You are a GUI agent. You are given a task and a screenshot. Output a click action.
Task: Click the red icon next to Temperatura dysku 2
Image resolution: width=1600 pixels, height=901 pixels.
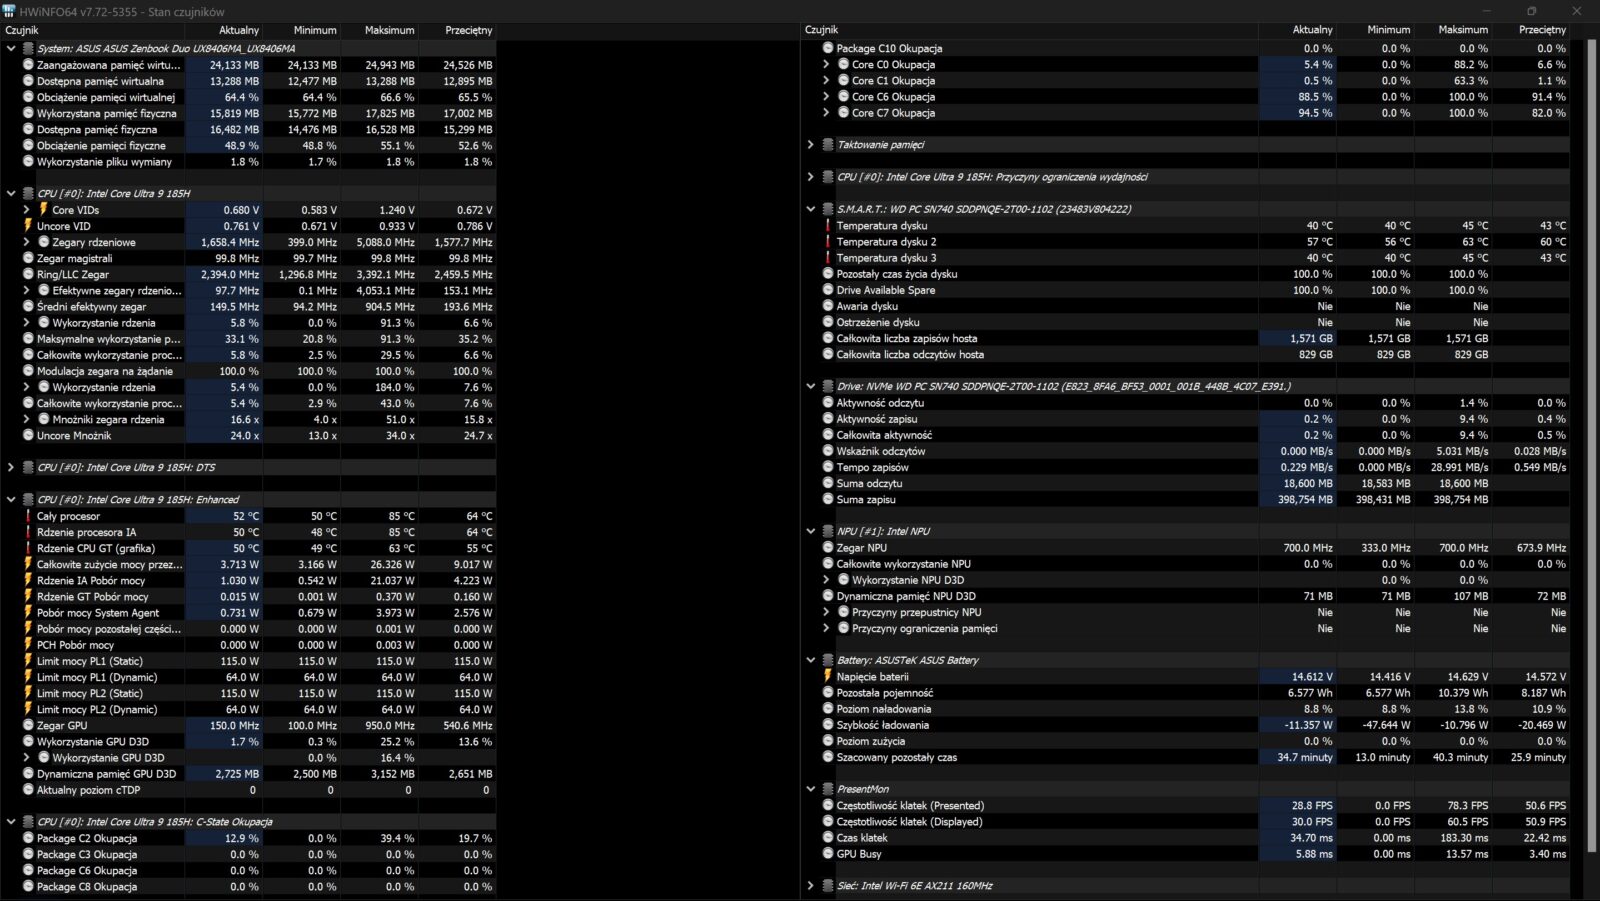[x=828, y=242]
